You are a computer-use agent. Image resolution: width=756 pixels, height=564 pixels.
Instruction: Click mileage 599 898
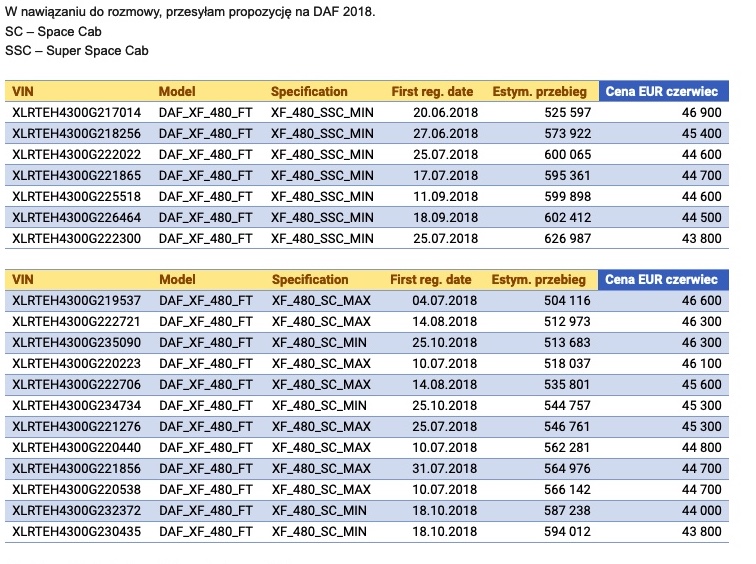tap(567, 197)
